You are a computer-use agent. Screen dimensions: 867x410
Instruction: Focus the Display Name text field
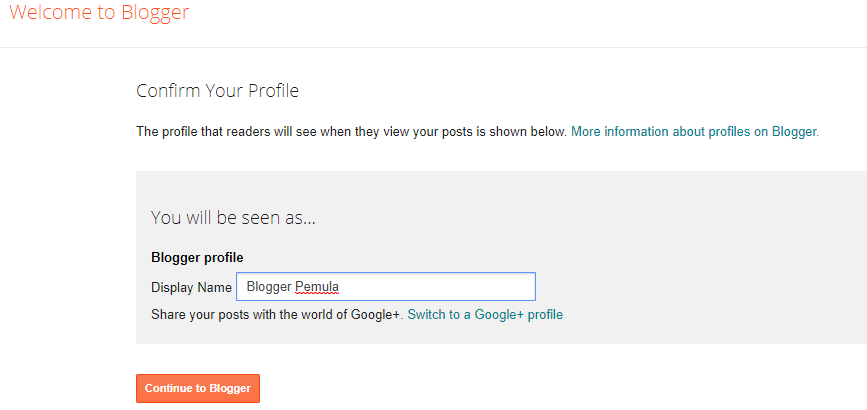click(385, 287)
